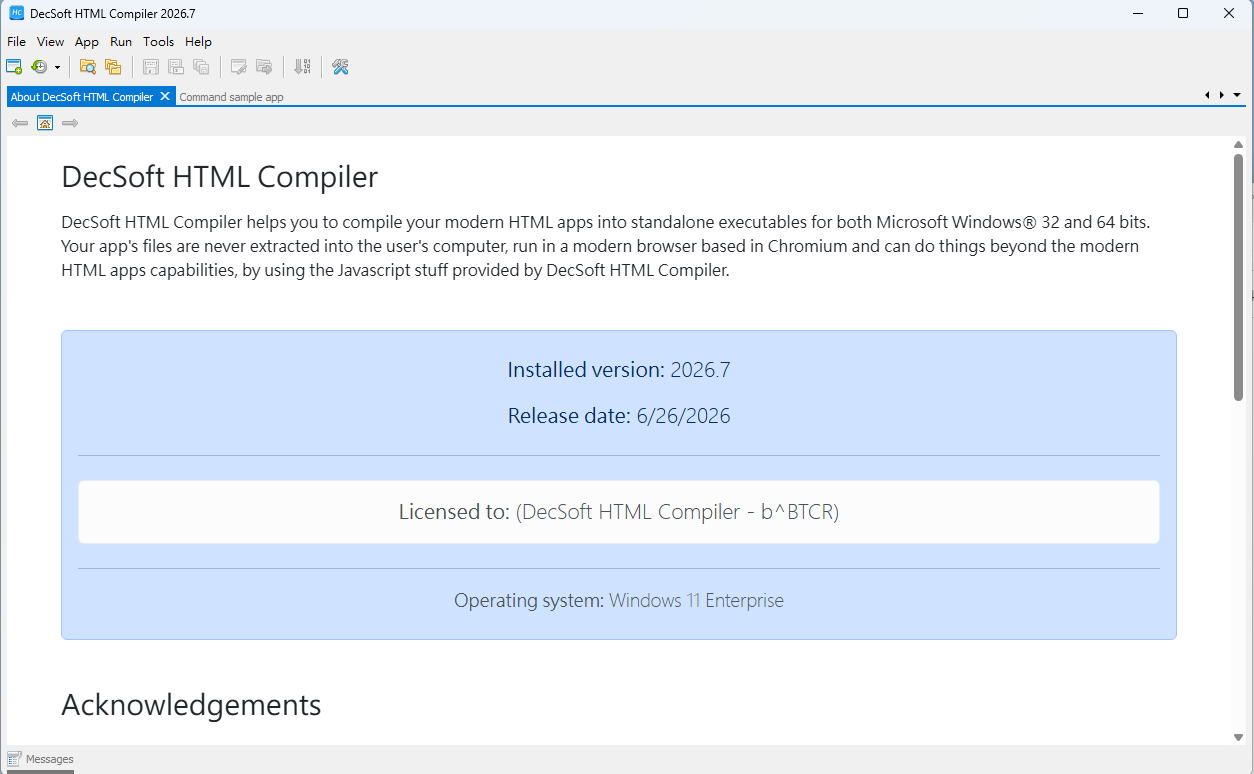This screenshot has height=774, width=1254.
Task: Go to the home page icon
Action: point(45,123)
